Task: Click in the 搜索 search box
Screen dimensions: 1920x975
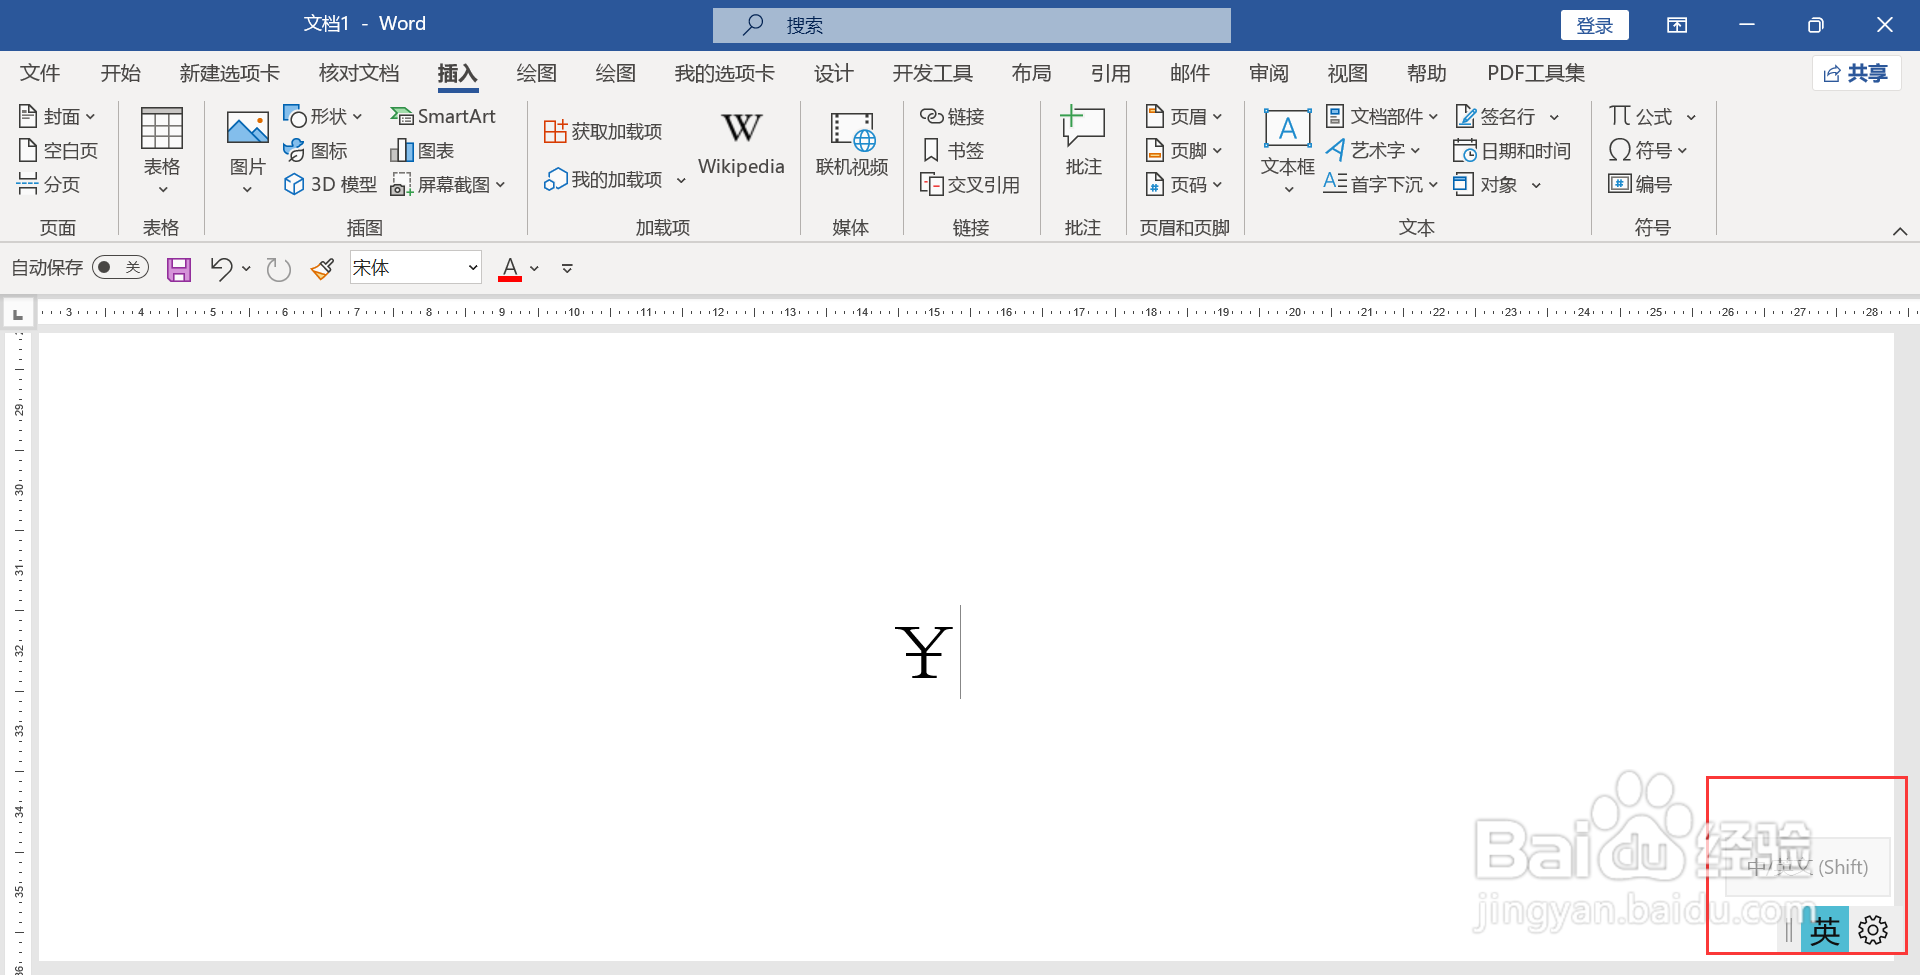Action: [x=972, y=25]
